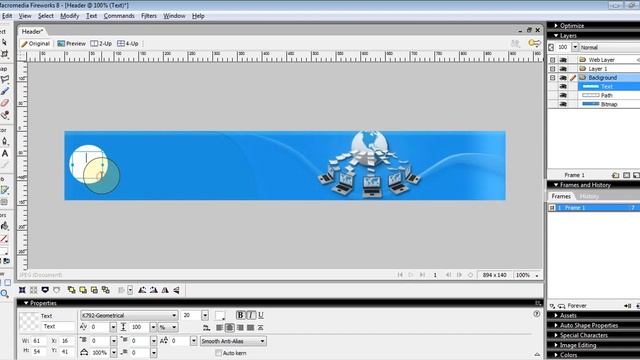Screen dimensions: 640x360
Task: Select the Slice tool
Action: click(x=4, y=190)
